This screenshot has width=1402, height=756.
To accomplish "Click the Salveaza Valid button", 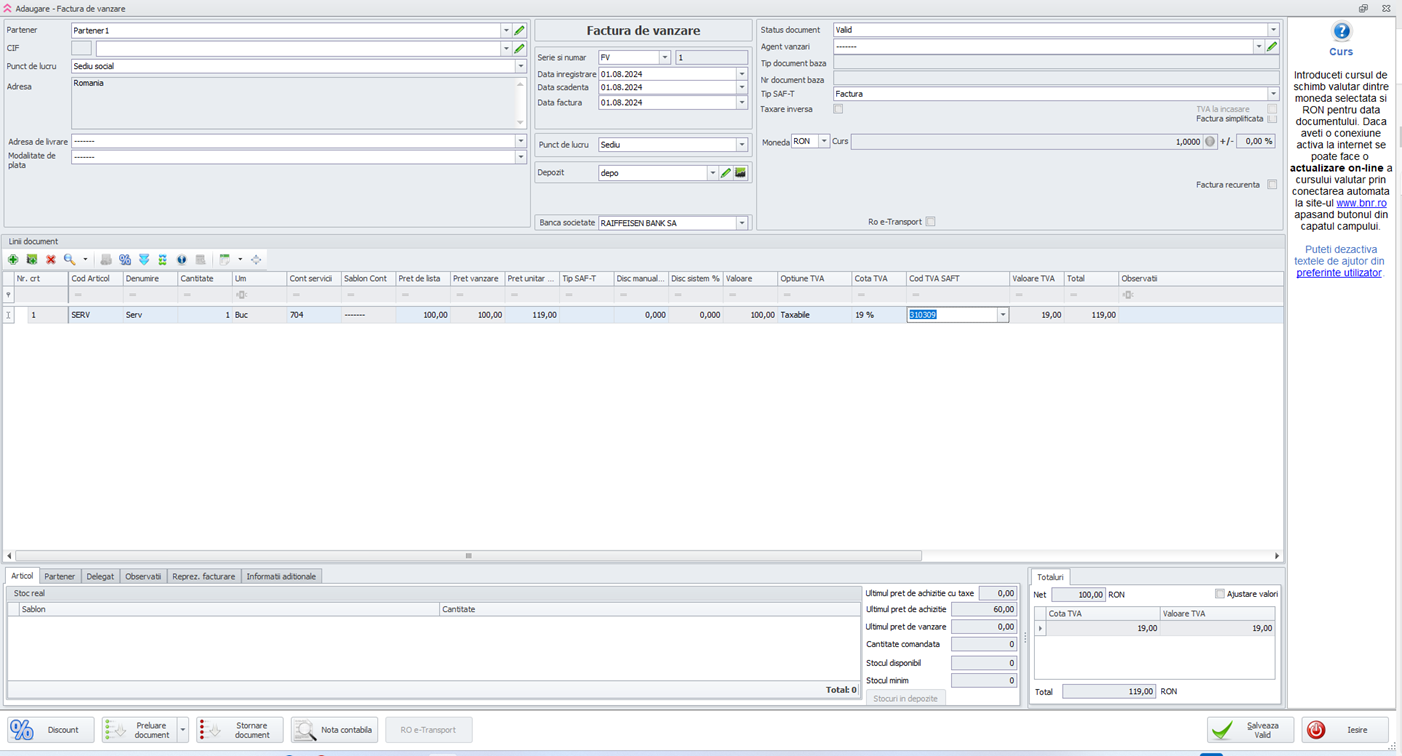I will pyautogui.click(x=1250, y=730).
